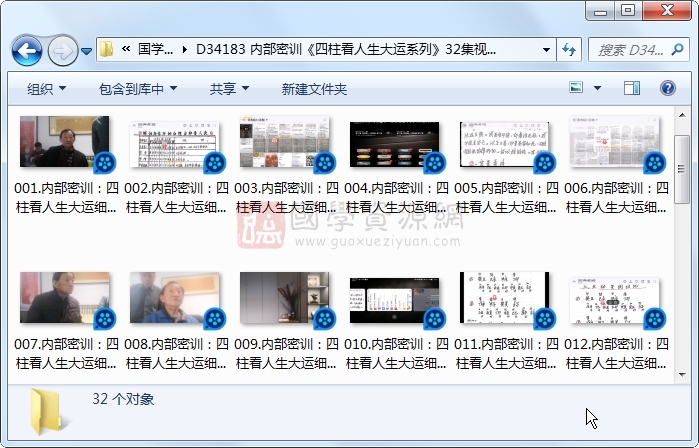
Task: Click file name text 007.内部密训：四柱看人生大运细...
Action: coord(66,353)
